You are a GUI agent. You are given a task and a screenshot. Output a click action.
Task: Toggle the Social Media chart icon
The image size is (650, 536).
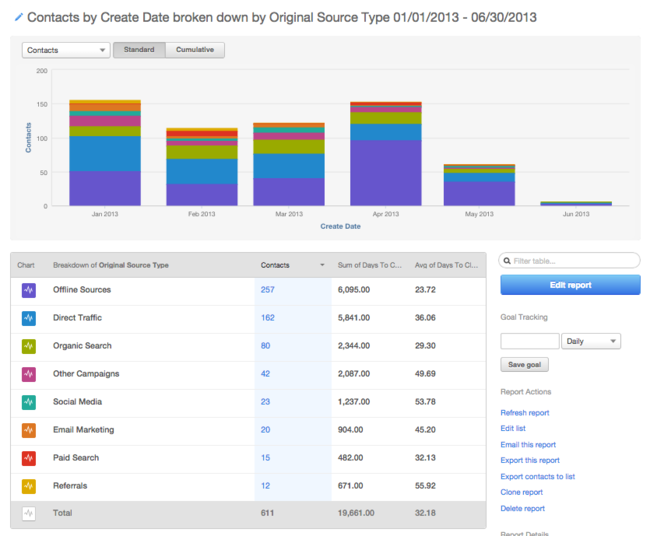(x=28, y=402)
